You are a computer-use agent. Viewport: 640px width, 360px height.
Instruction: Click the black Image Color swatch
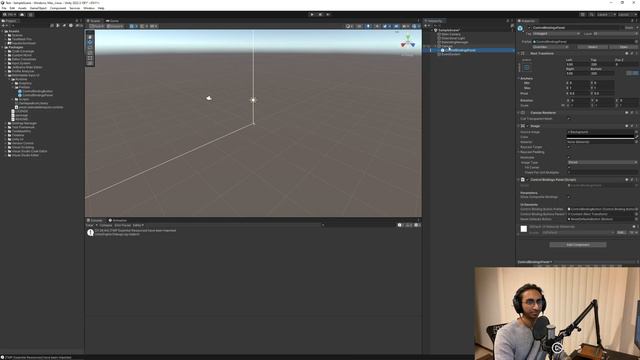click(600, 137)
